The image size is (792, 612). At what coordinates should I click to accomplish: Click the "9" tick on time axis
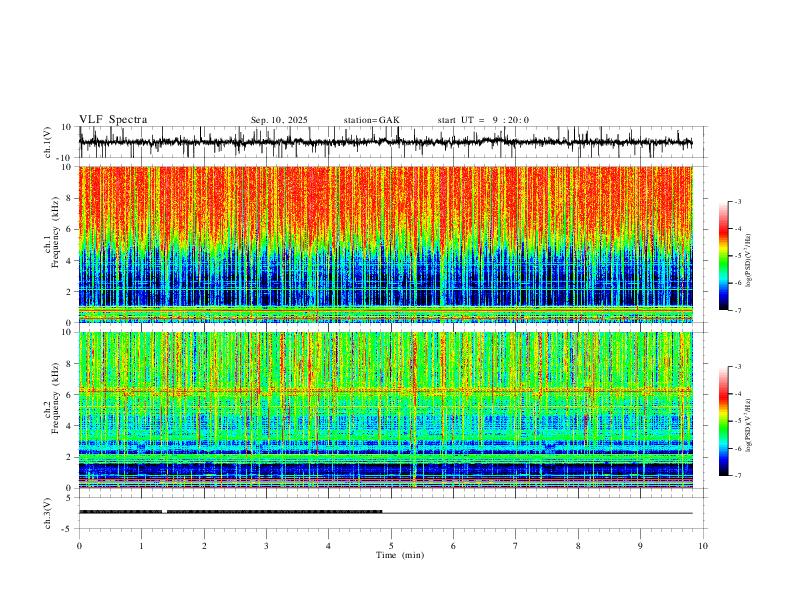(640, 546)
